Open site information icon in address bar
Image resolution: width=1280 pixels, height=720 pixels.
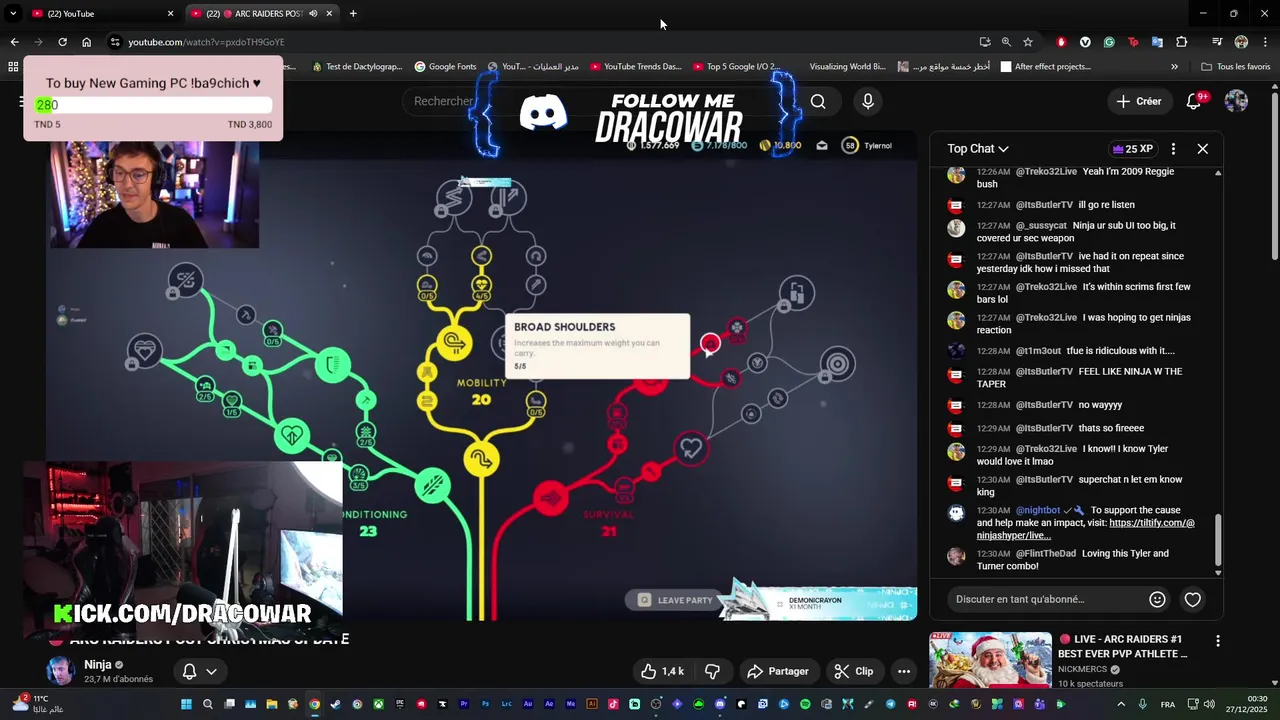[116, 42]
